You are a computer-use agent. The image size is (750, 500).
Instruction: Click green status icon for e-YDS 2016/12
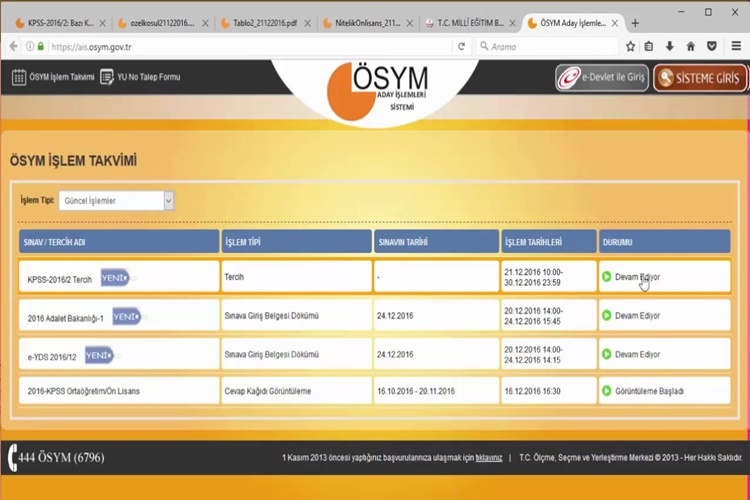(607, 354)
